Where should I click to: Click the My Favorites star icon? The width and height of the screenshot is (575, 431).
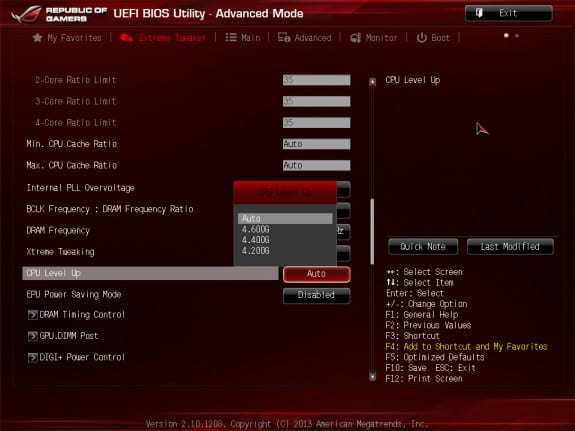pos(37,38)
